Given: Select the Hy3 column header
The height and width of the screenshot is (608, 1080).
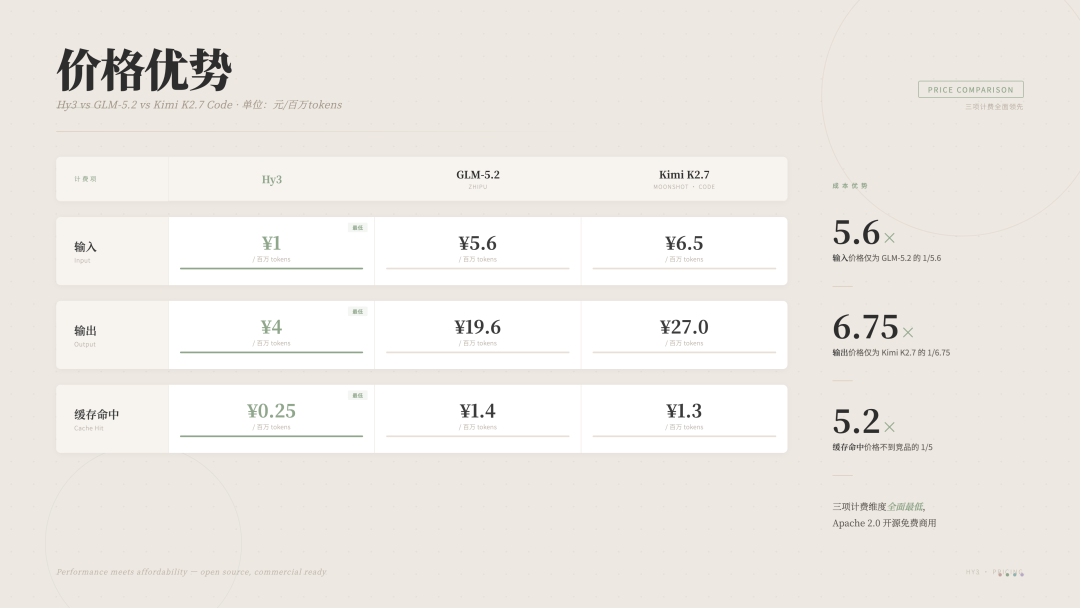Looking at the screenshot, I should (271, 180).
